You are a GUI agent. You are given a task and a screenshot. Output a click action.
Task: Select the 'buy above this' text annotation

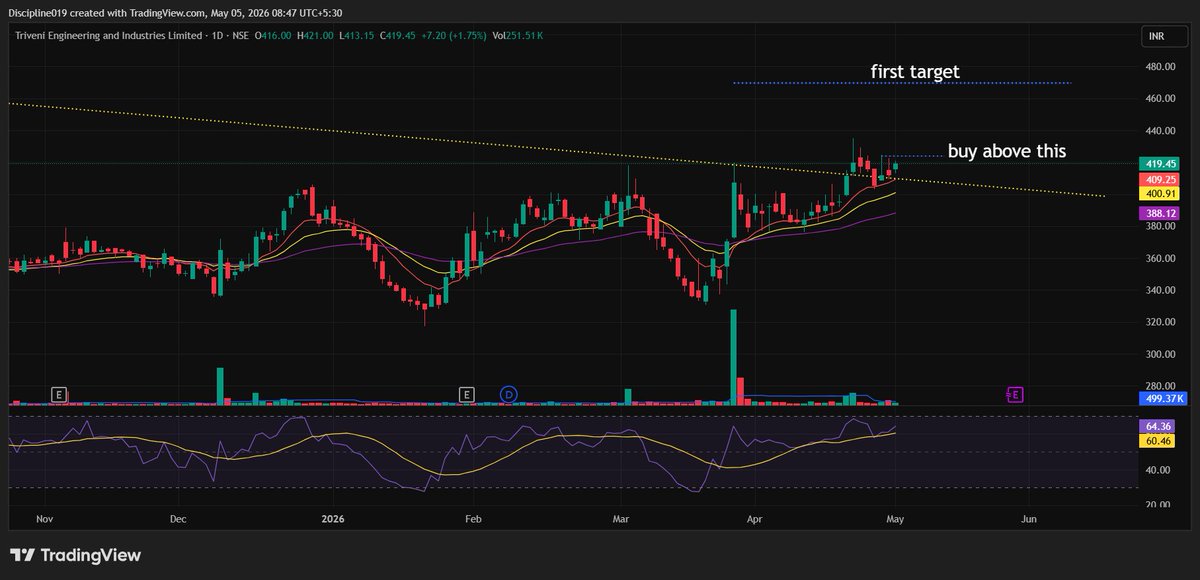click(1007, 151)
